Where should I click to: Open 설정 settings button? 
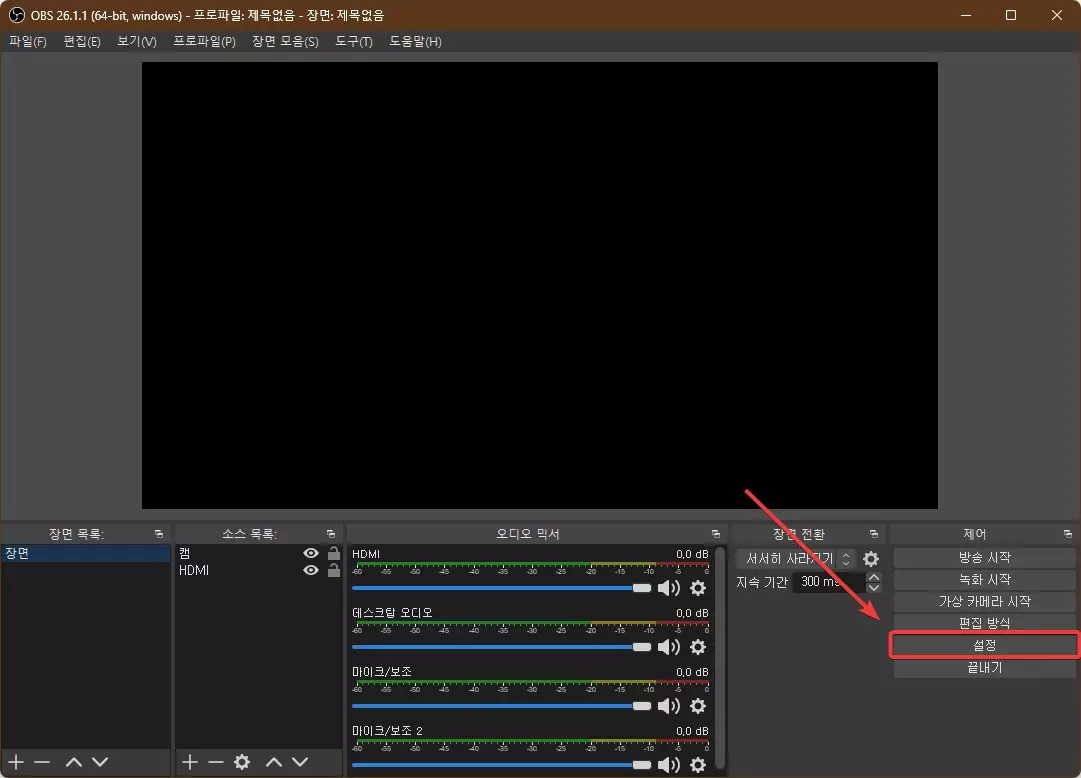point(984,646)
